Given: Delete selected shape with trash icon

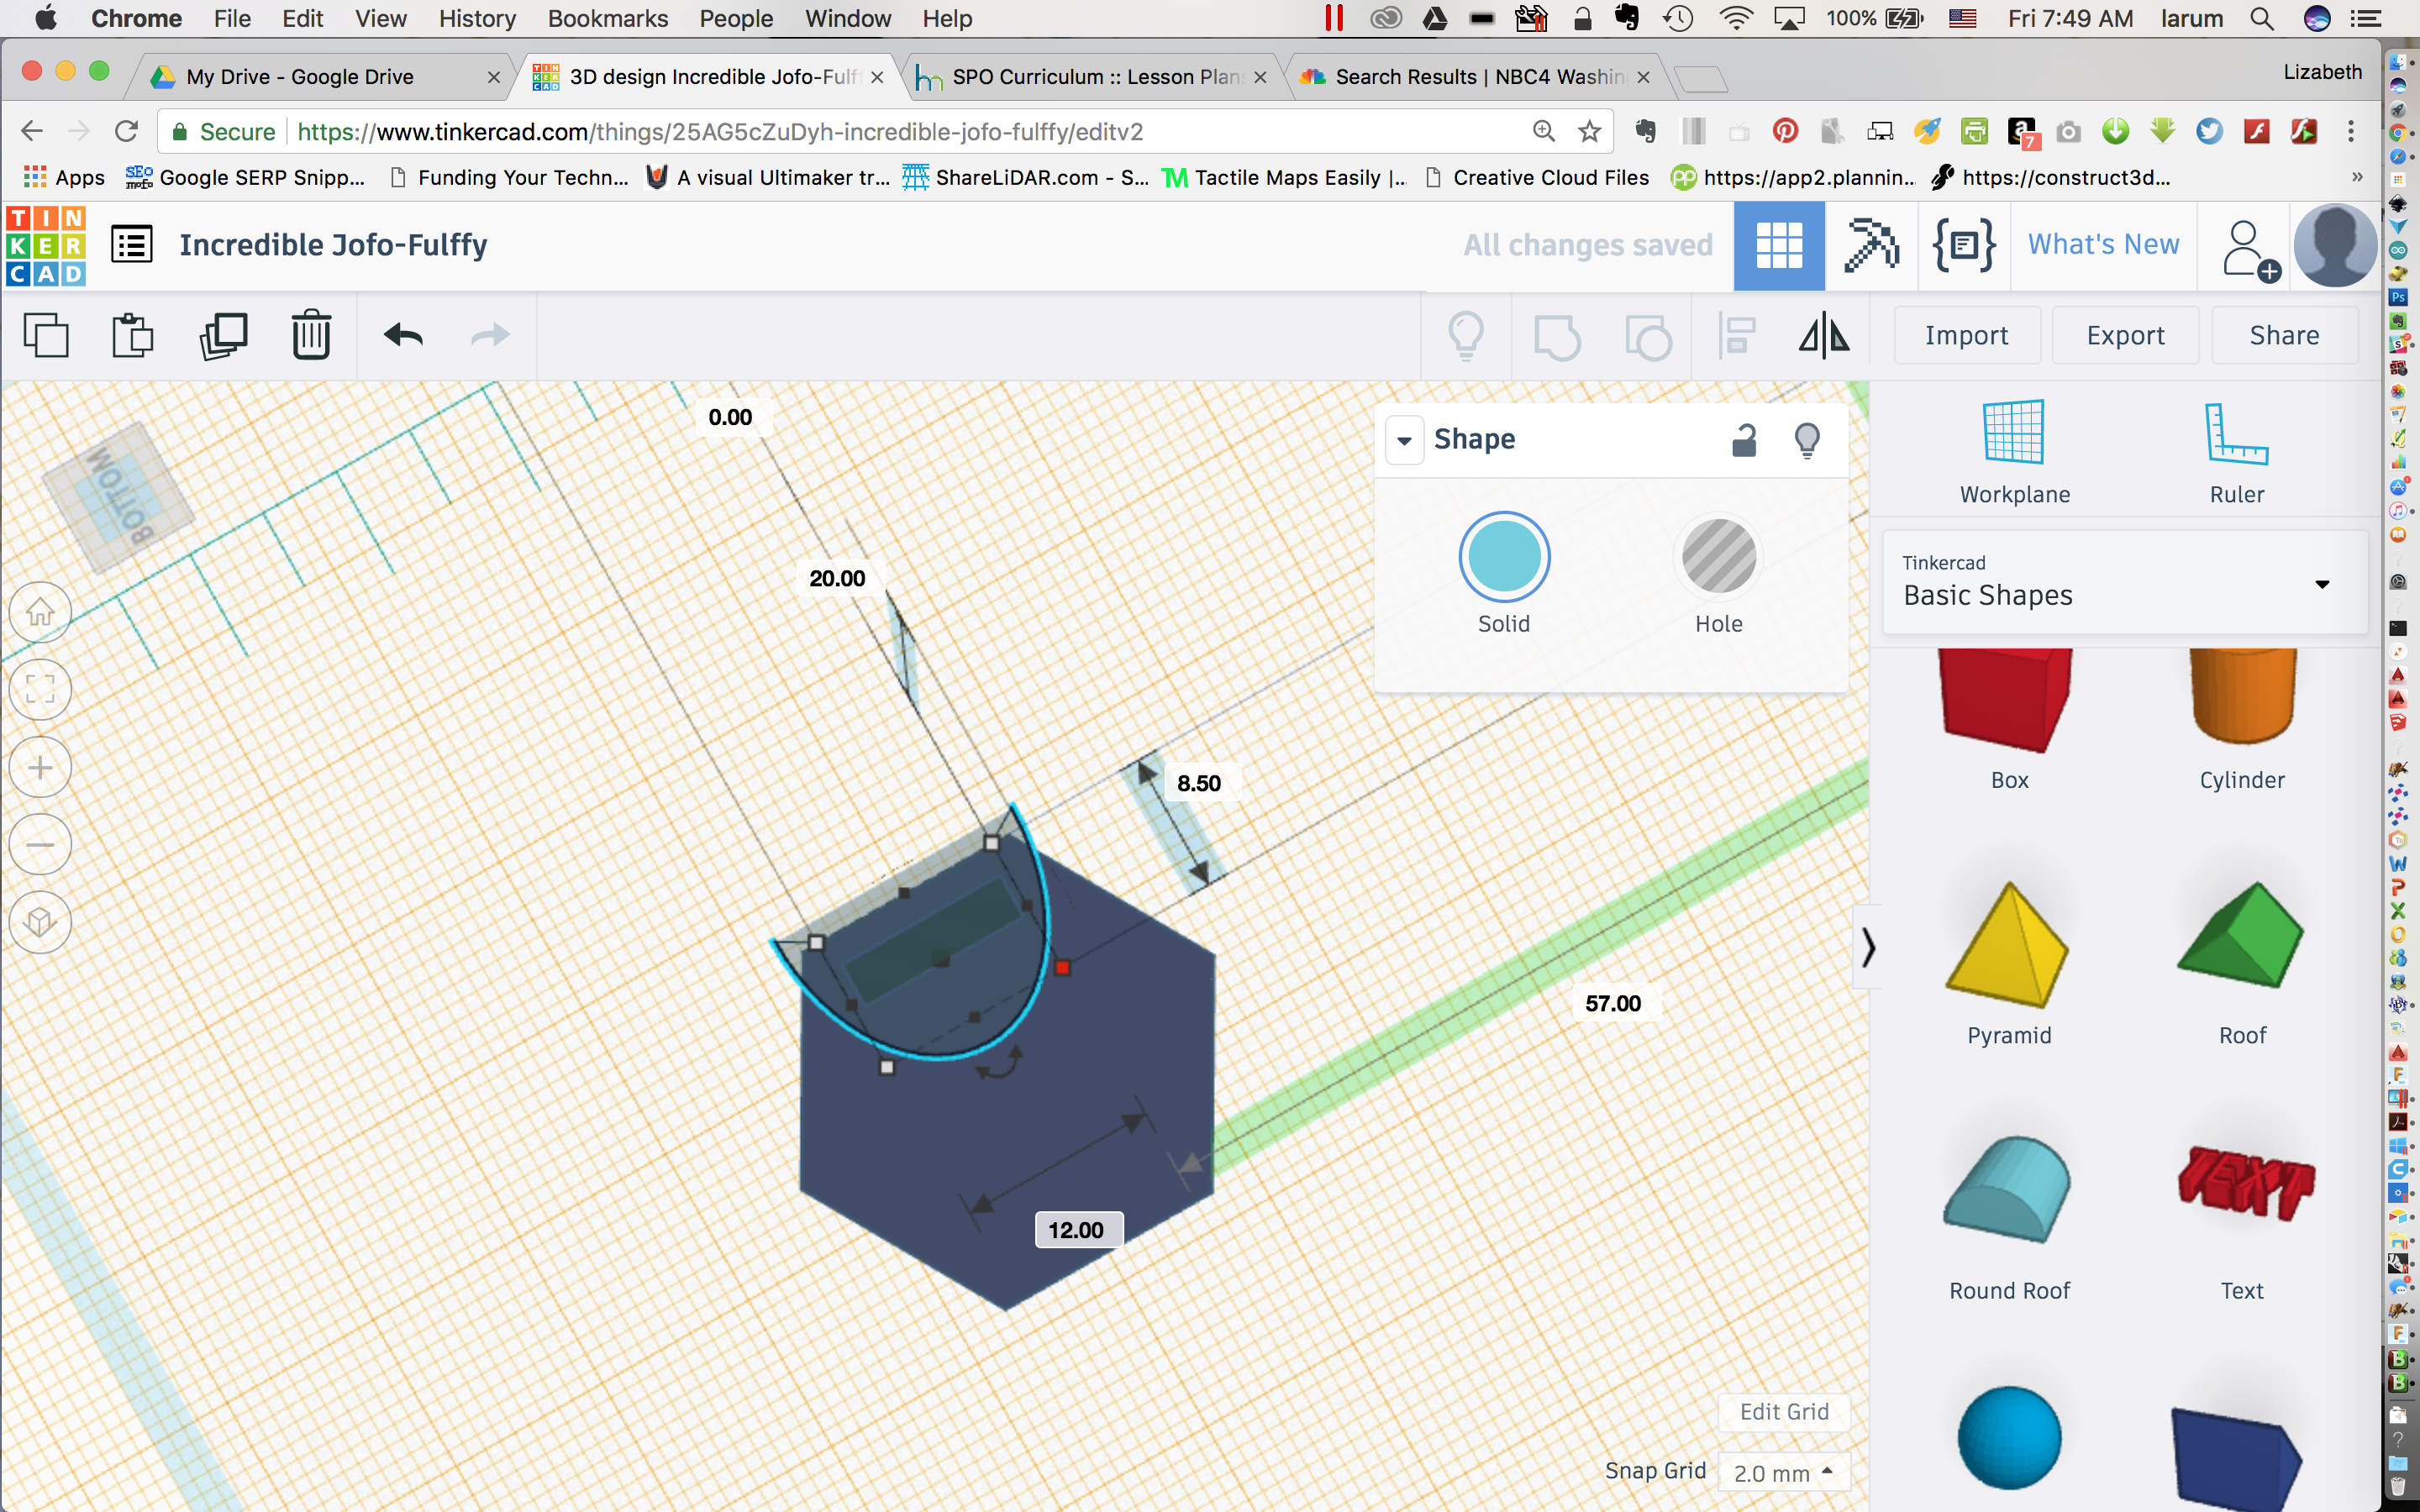Looking at the screenshot, I should pos(311,335).
